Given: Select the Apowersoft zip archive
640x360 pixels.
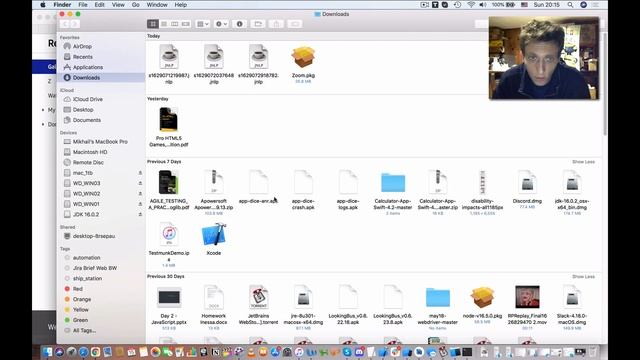Looking at the screenshot, I should tap(213, 182).
